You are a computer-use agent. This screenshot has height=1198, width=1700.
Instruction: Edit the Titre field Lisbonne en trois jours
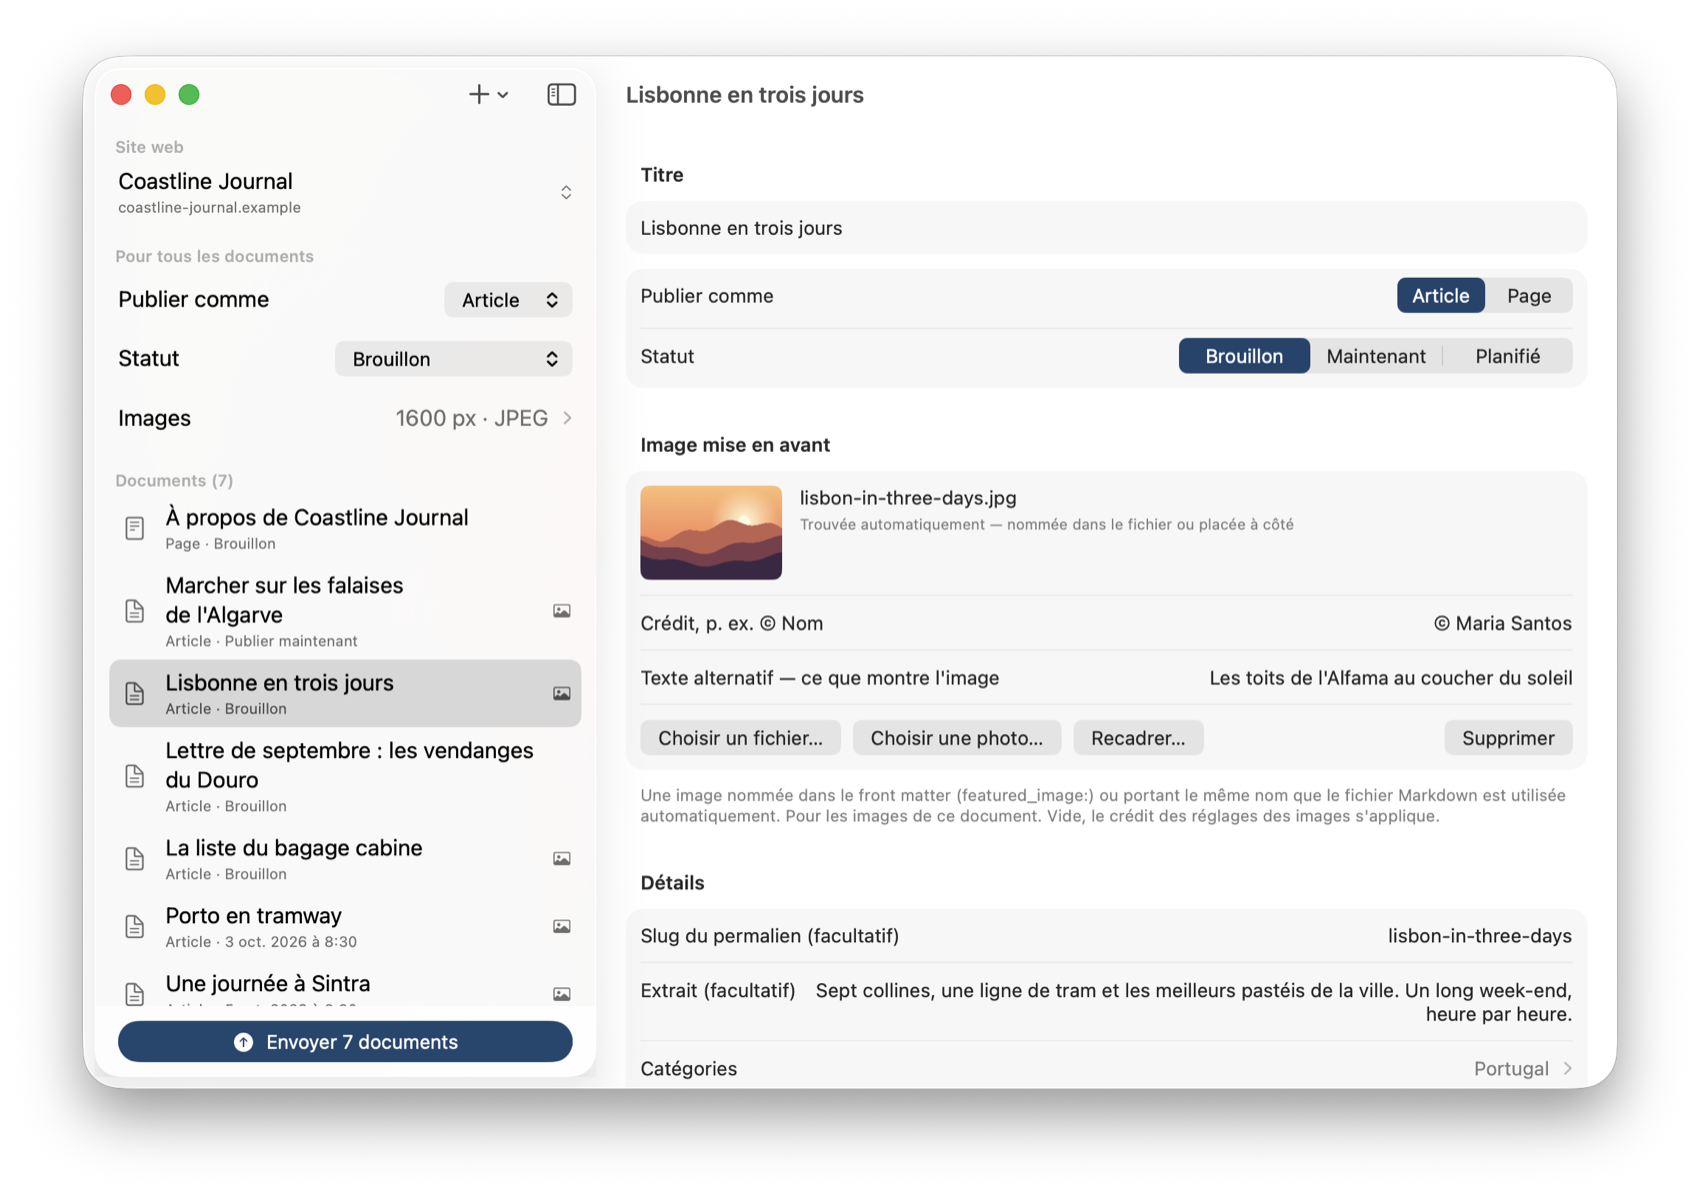pyautogui.click(x=1106, y=228)
